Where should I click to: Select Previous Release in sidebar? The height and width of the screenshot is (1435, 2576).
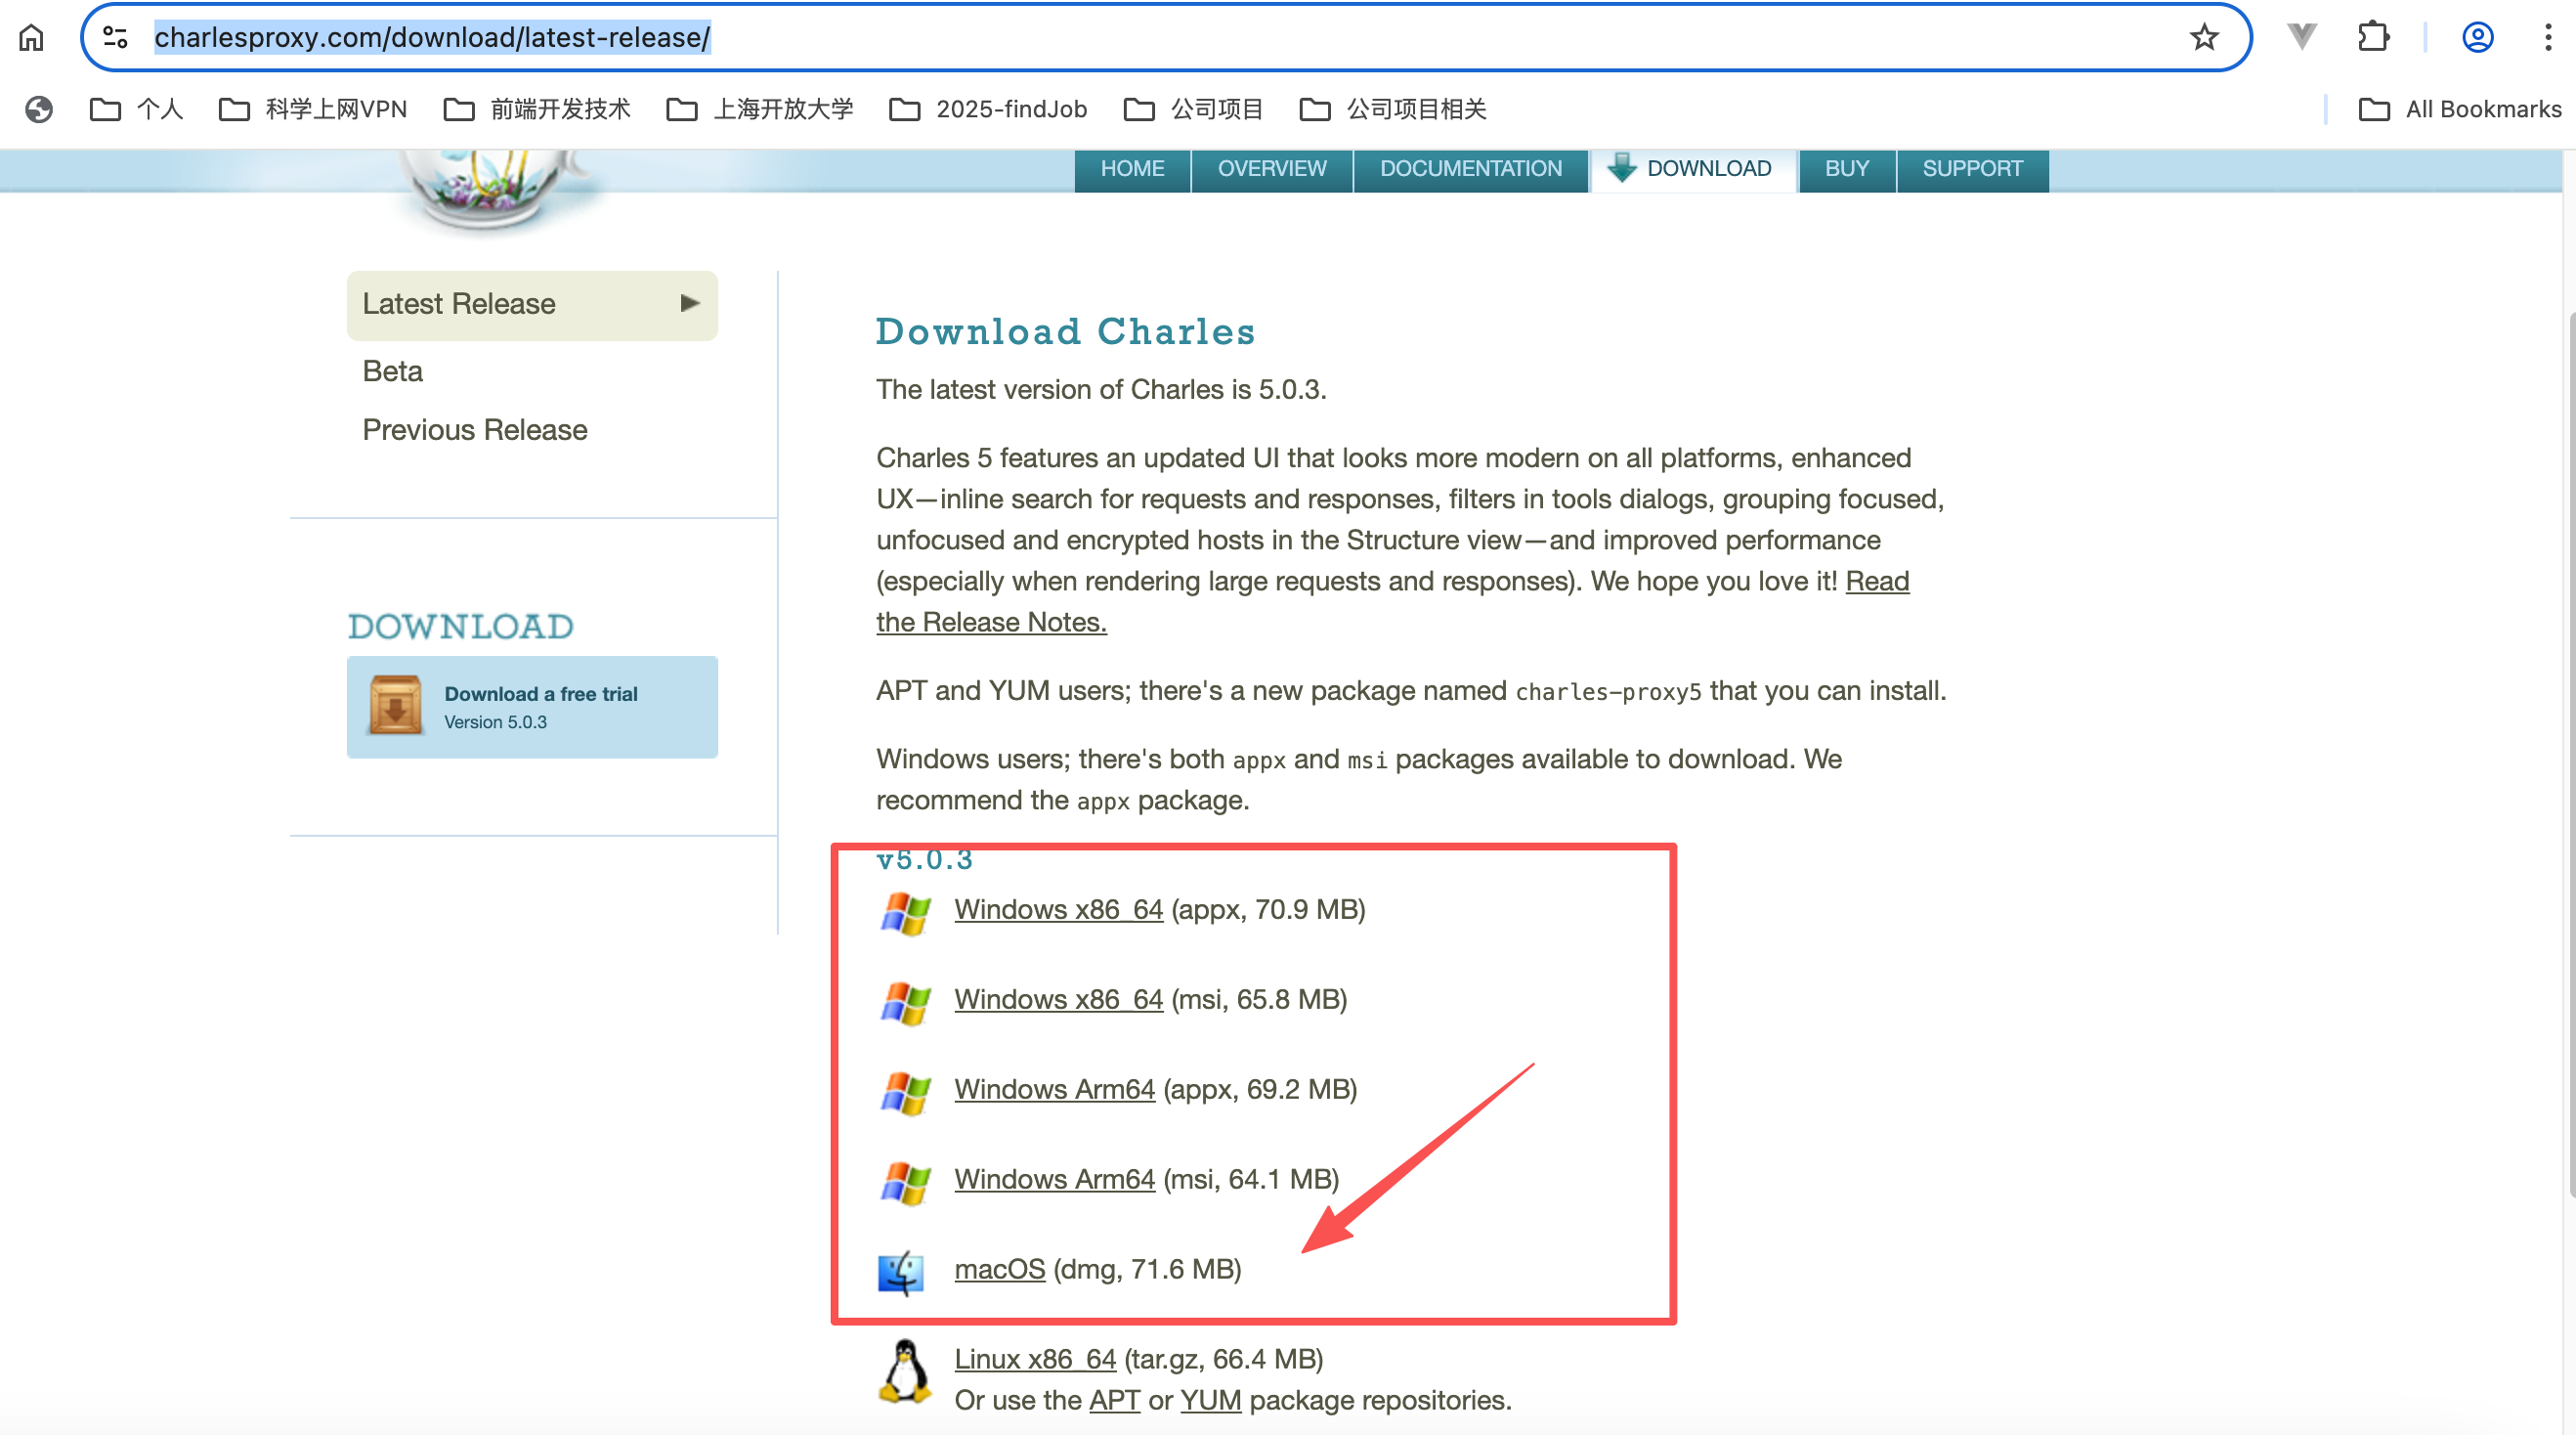[474, 430]
